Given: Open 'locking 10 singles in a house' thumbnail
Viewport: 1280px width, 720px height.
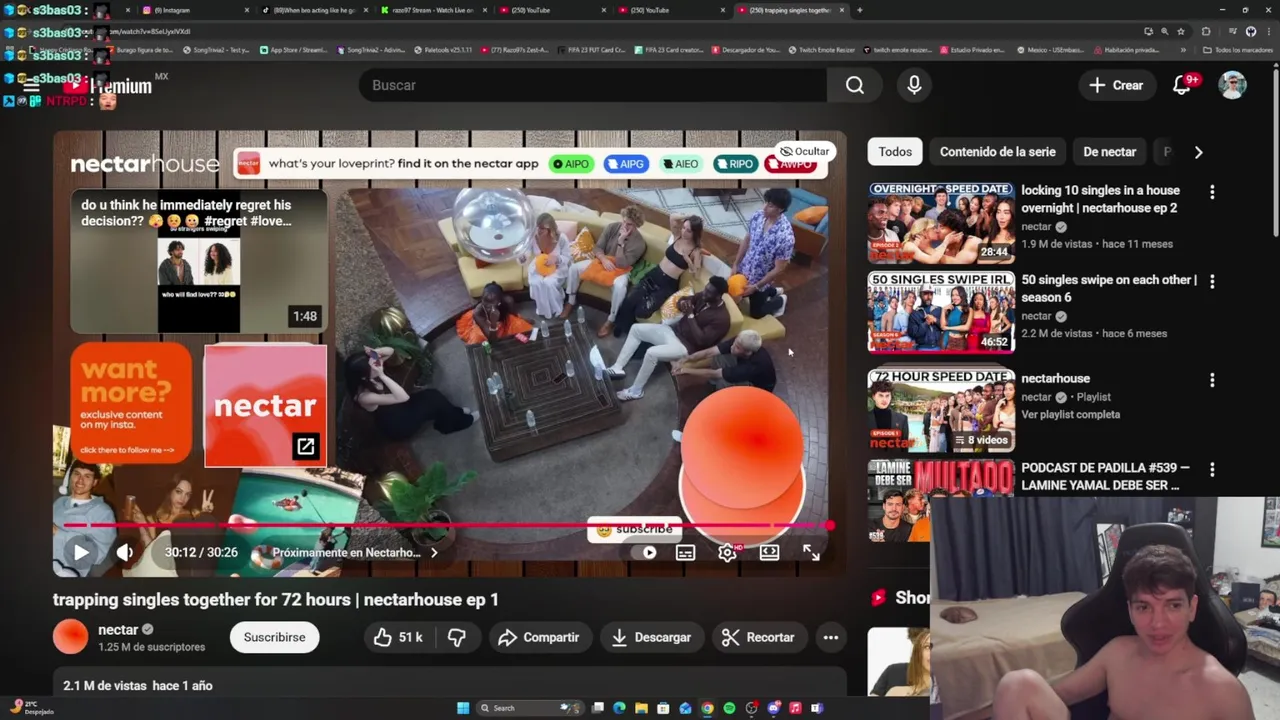Looking at the screenshot, I should tap(941, 222).
